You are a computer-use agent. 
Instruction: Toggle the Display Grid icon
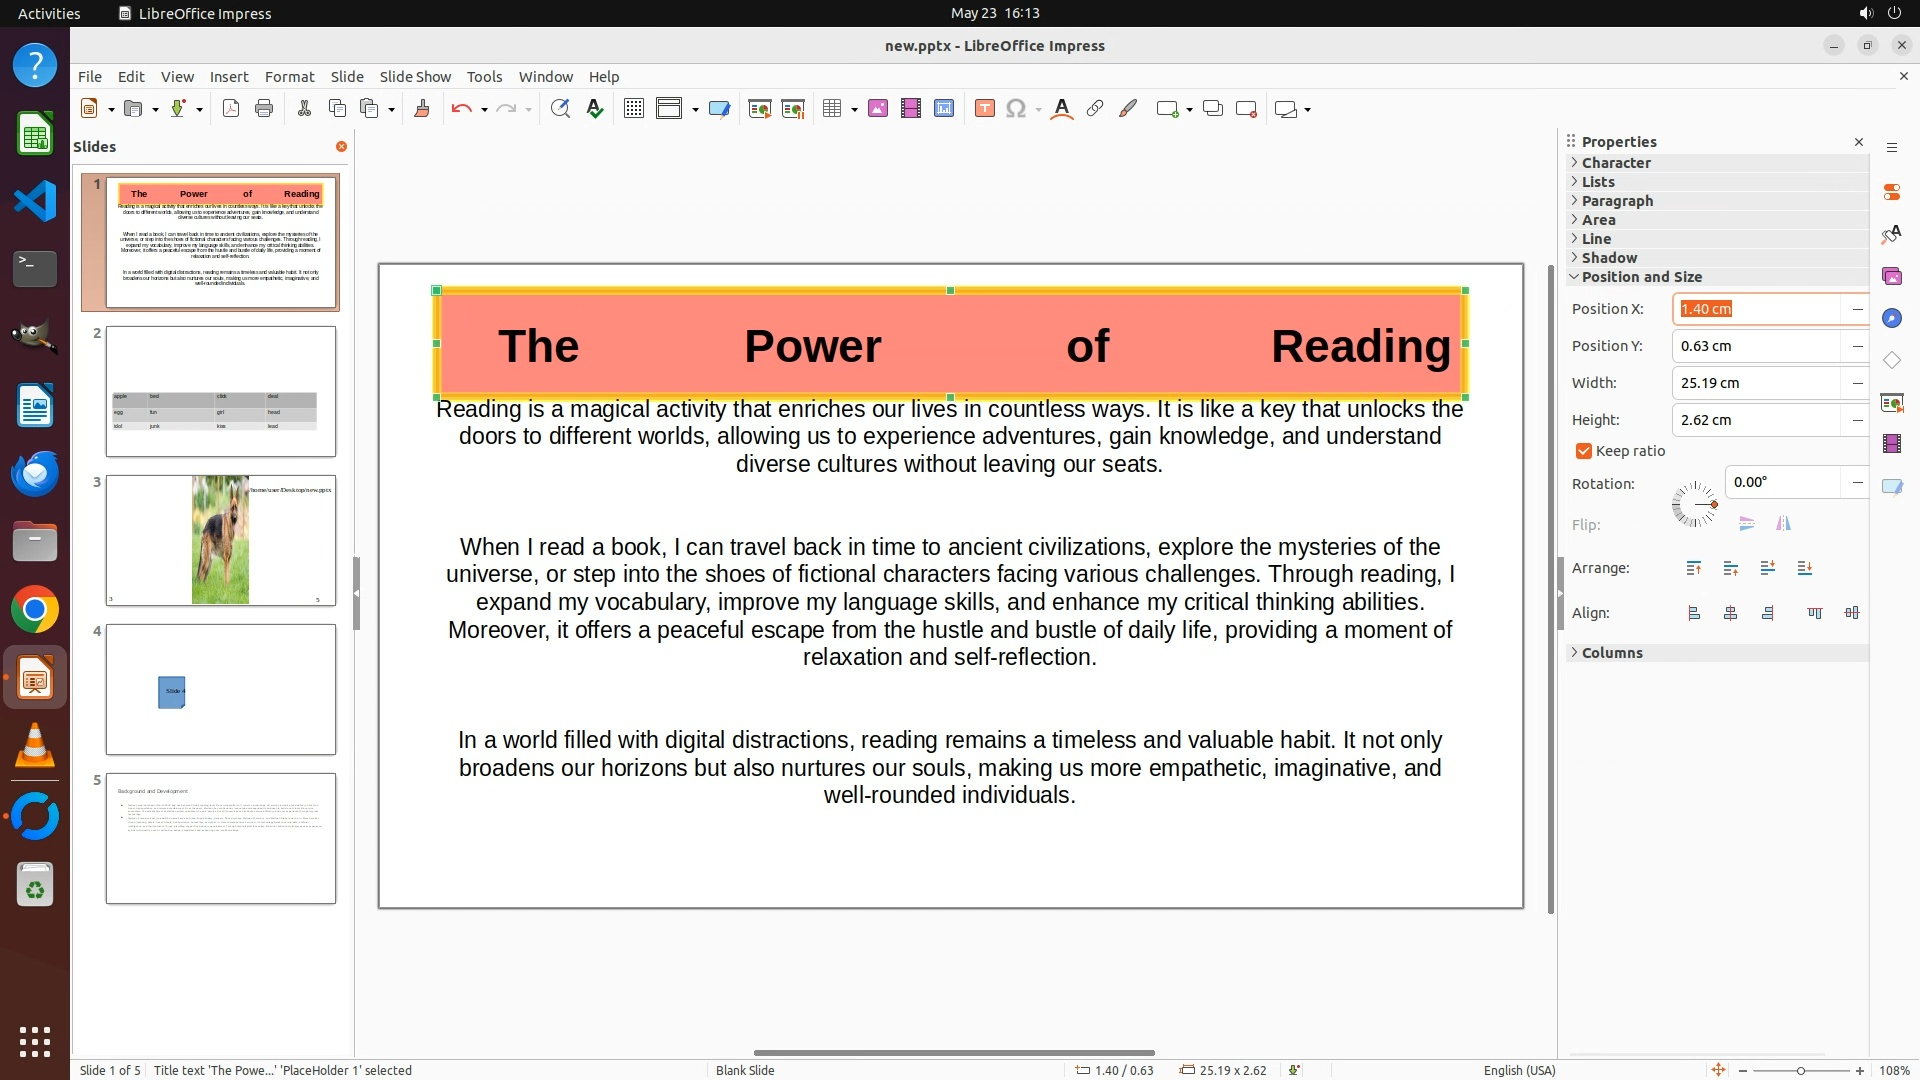[x=633, y=109]
